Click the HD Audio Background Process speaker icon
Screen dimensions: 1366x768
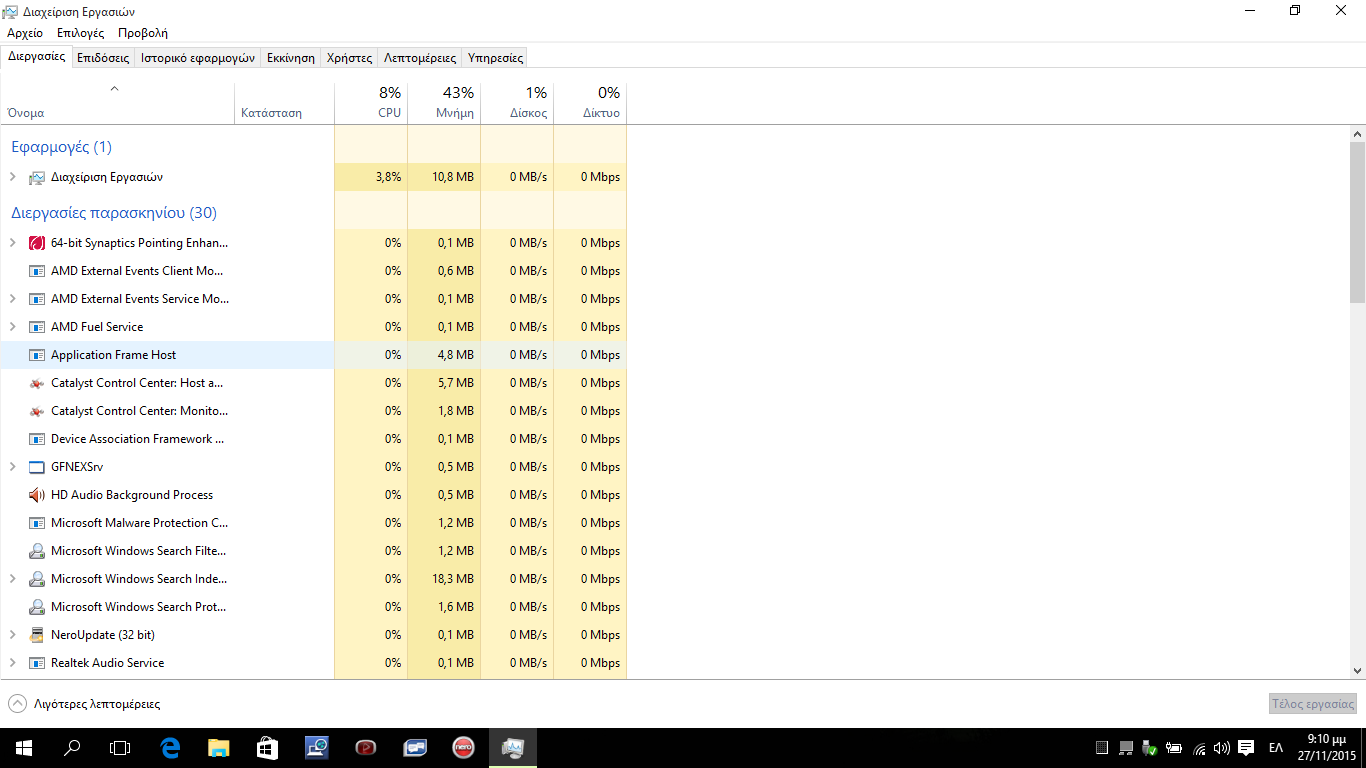pyautogui.click(x=37, y=495)
